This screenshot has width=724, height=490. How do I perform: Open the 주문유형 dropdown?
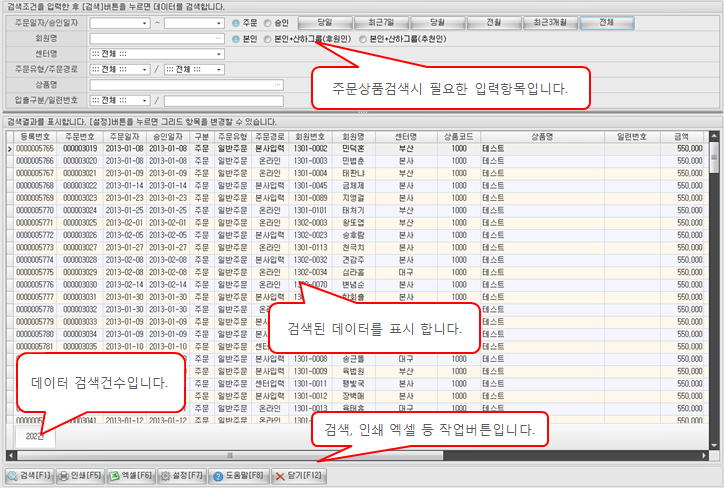(145, 70)
